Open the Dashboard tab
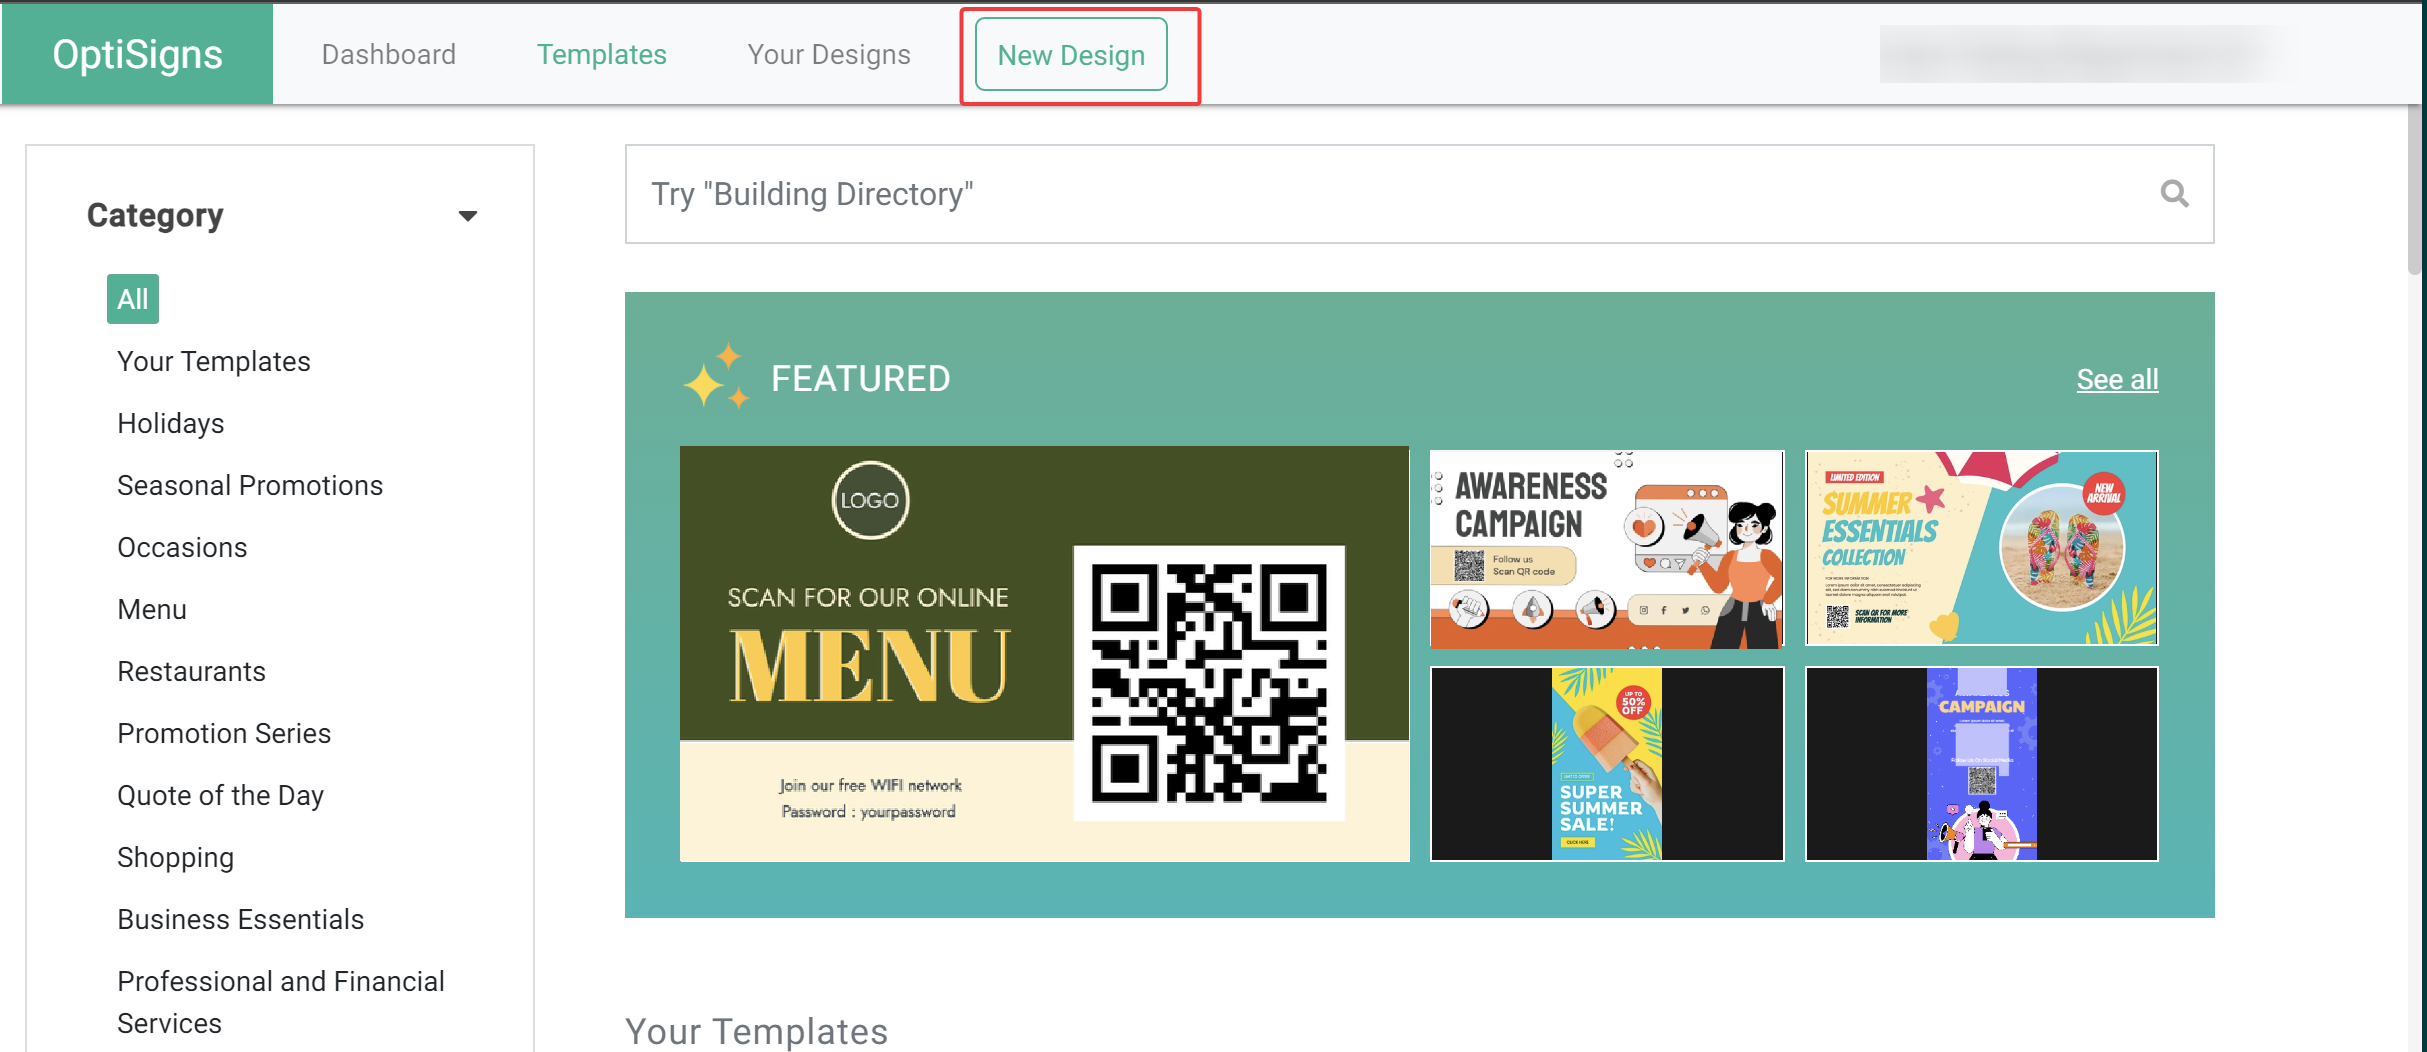This screenshot has width=2427, height=1052. click(389, 54)
